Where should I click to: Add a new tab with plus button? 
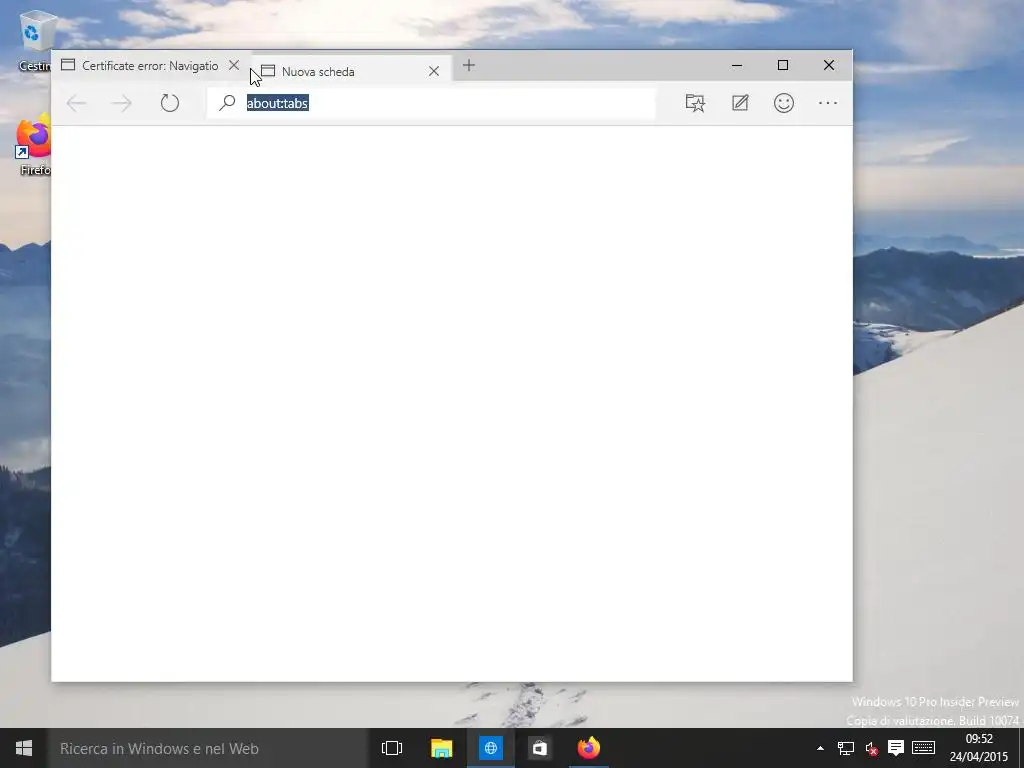pyautogui.click(x=469, y=65)
